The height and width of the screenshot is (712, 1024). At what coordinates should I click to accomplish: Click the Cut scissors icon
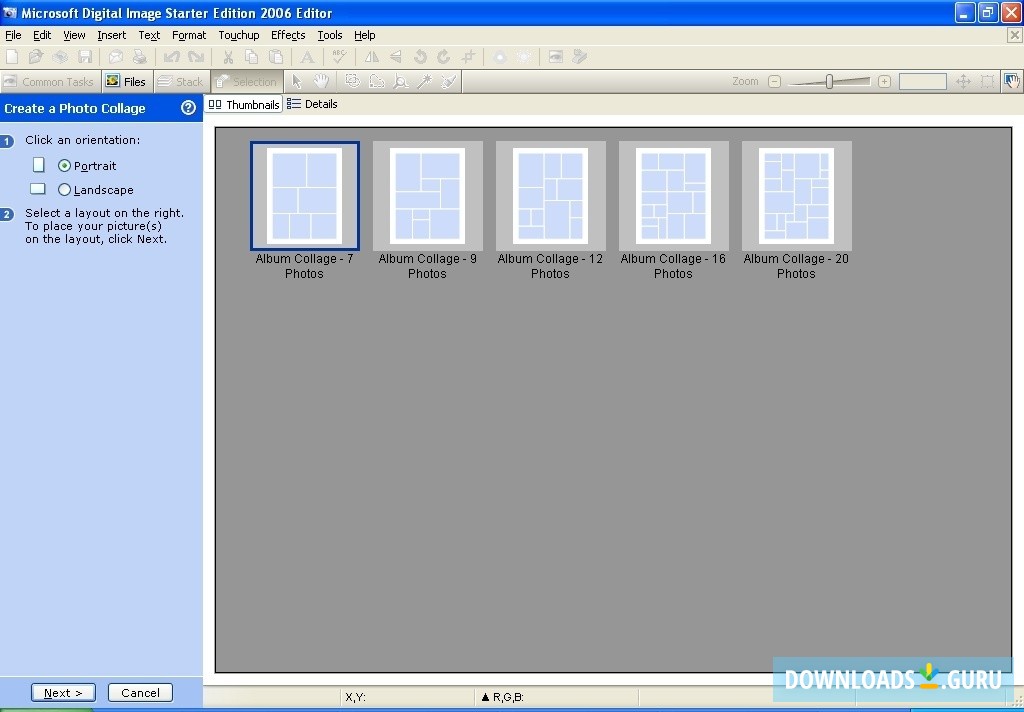(x=228, y=57)
